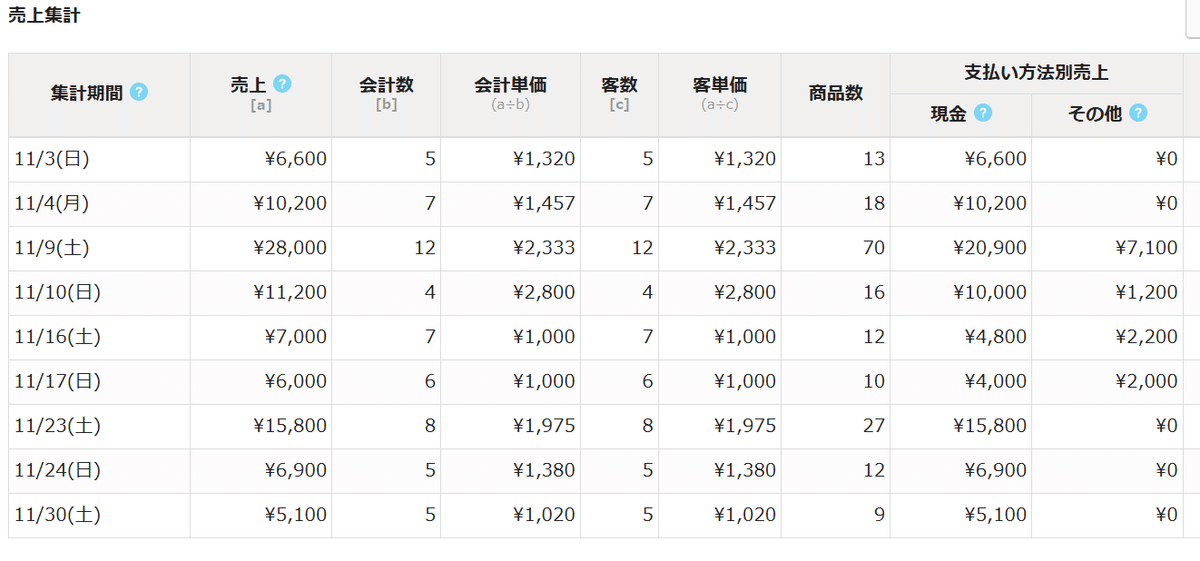1200x561 pixels.
Task: Click the 商品数 column header
Action: pyautogui.click(x=835, y=94)
